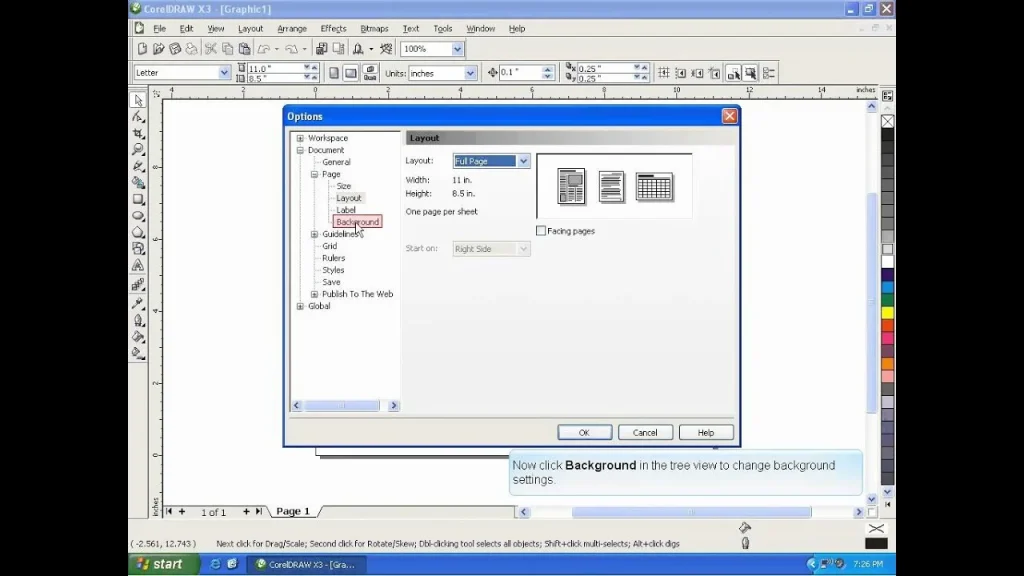This screenshot has width=1024, height=576.
Task: Select the Interactive Fill tool
Action: pyautogui.click(x=138, y=353)
